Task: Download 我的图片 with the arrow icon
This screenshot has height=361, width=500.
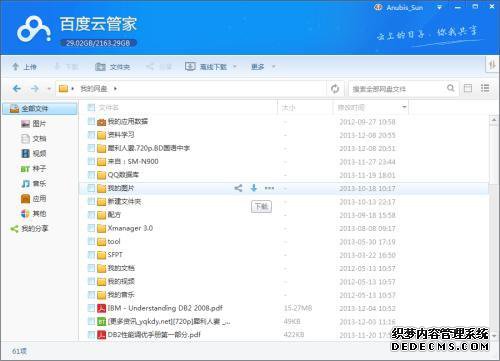Action: pyautogui.click(x=254, y=188)
